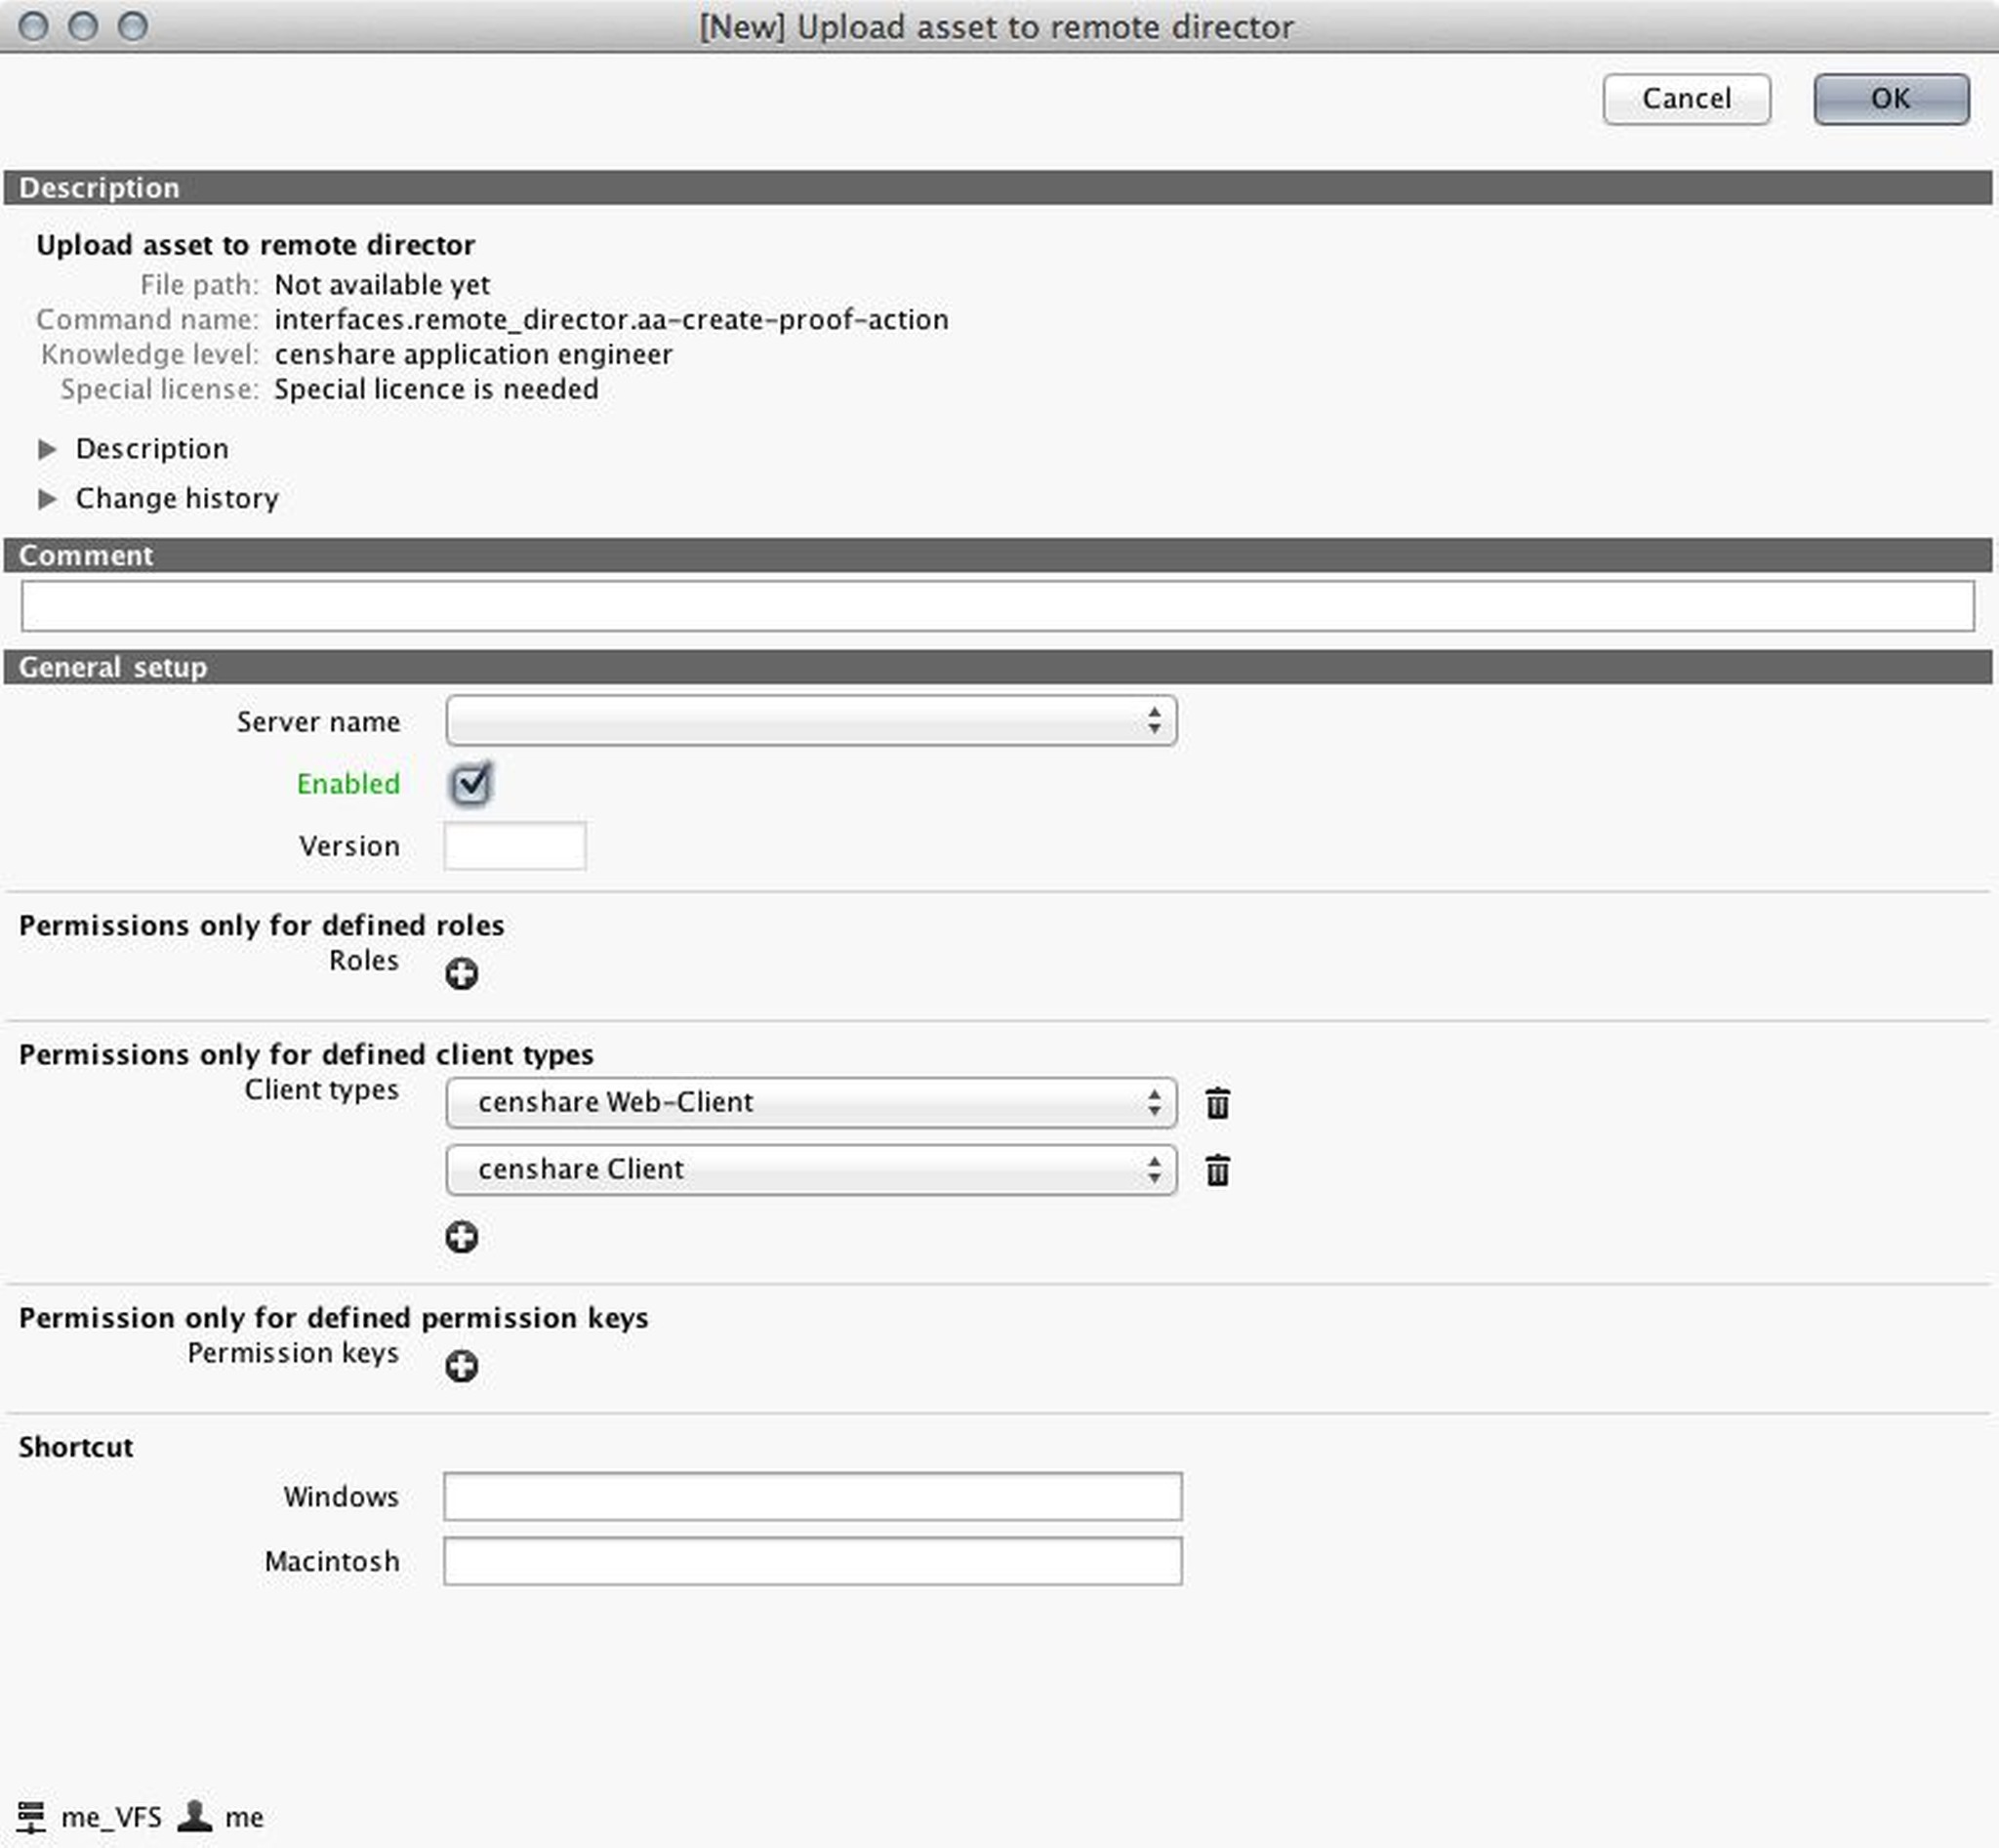Open the censhare Client client type dropdown
1999x1848 pixels.
click(810, 1169)
